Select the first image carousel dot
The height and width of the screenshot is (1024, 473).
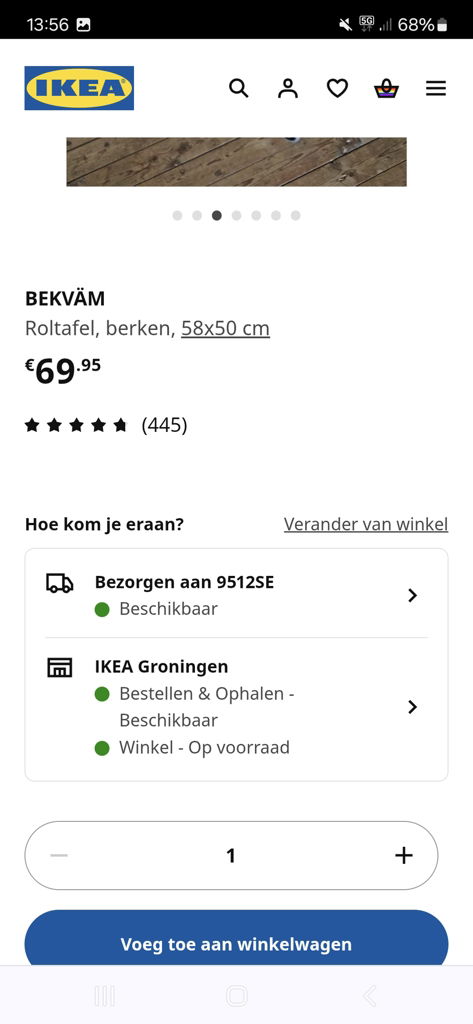(x=177, y=216)
